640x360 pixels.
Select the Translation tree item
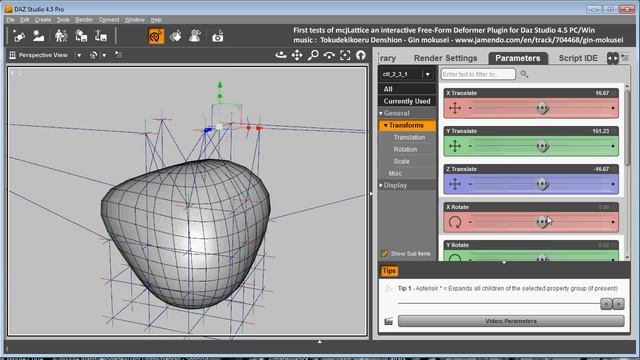409,138
